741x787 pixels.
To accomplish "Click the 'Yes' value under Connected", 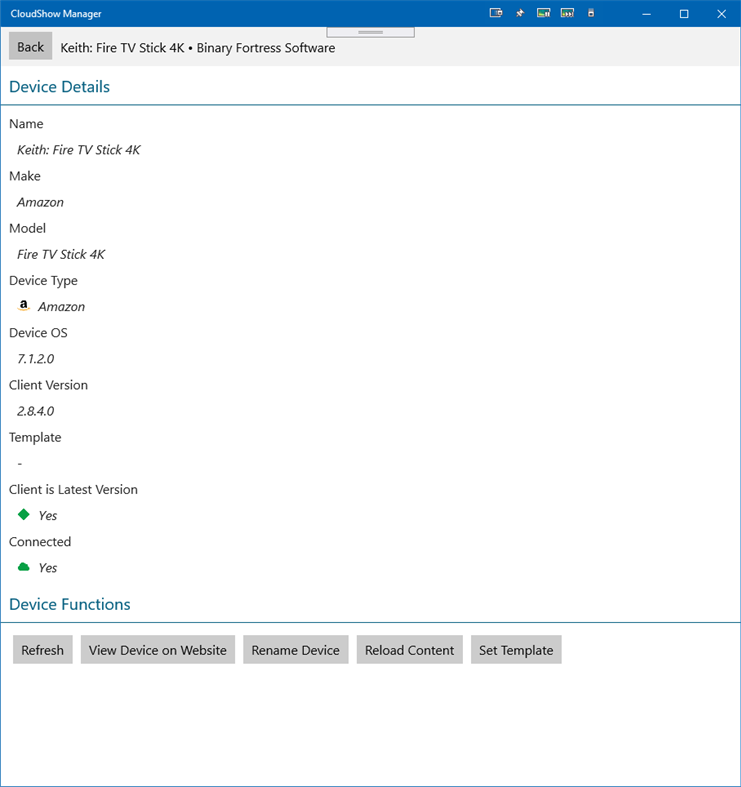I will click(x=48, y=568).
